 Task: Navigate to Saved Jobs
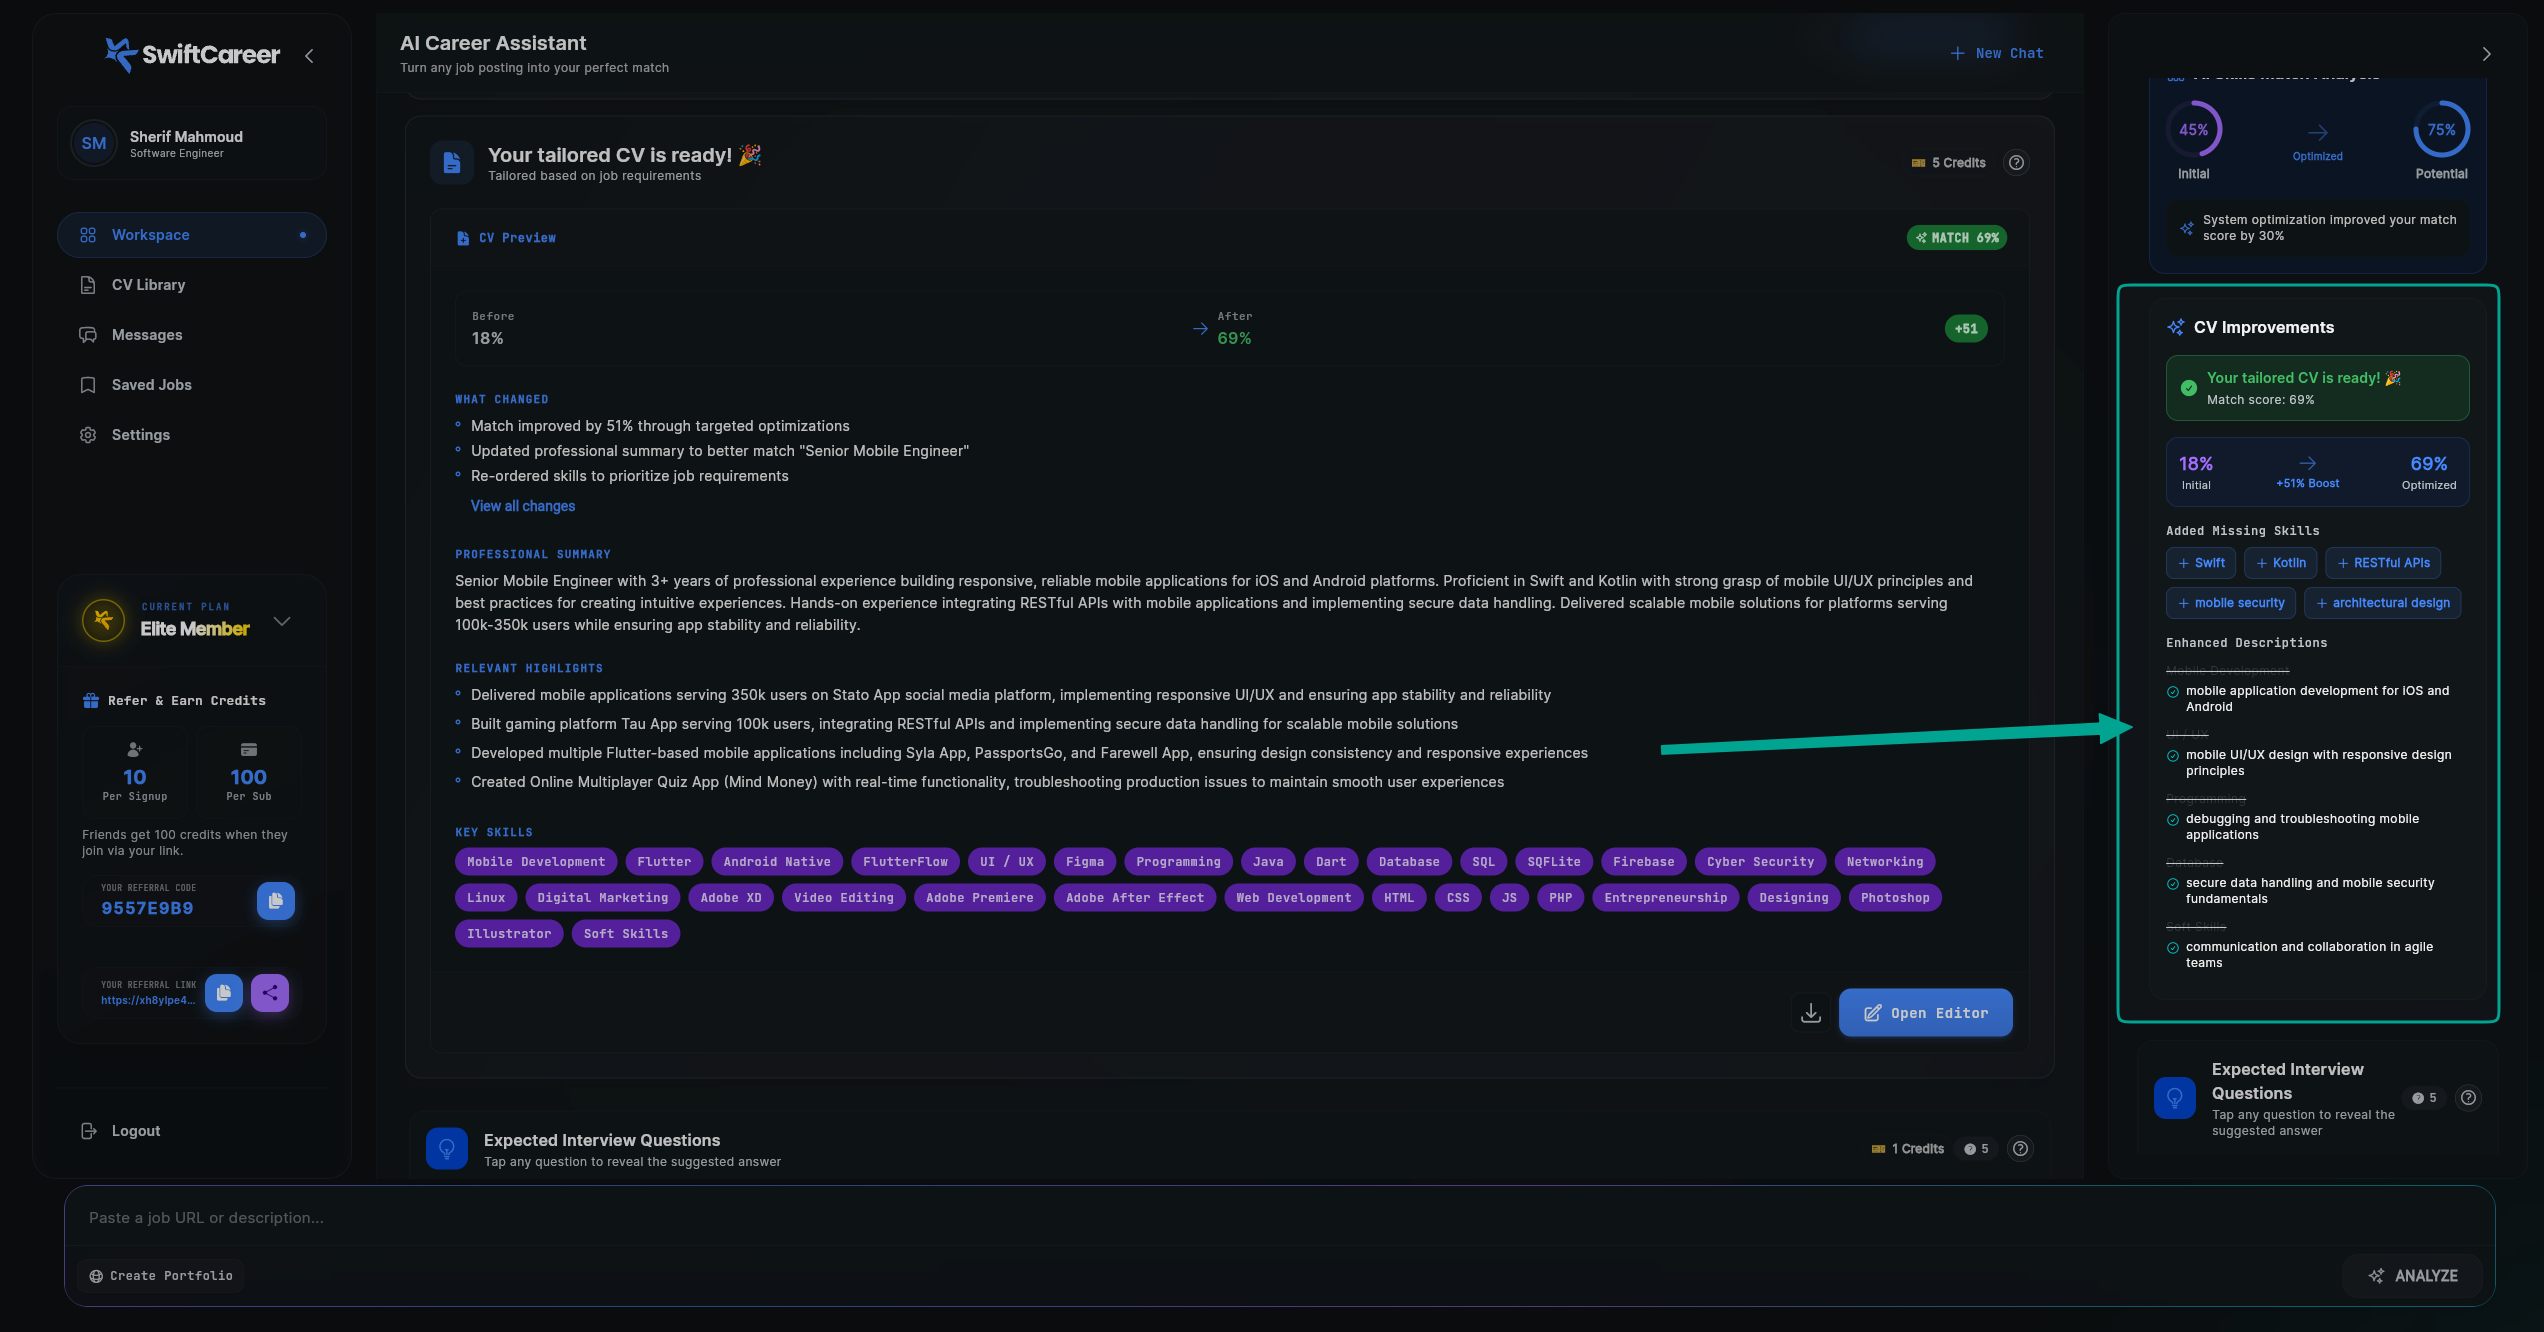tap(150, 384)
